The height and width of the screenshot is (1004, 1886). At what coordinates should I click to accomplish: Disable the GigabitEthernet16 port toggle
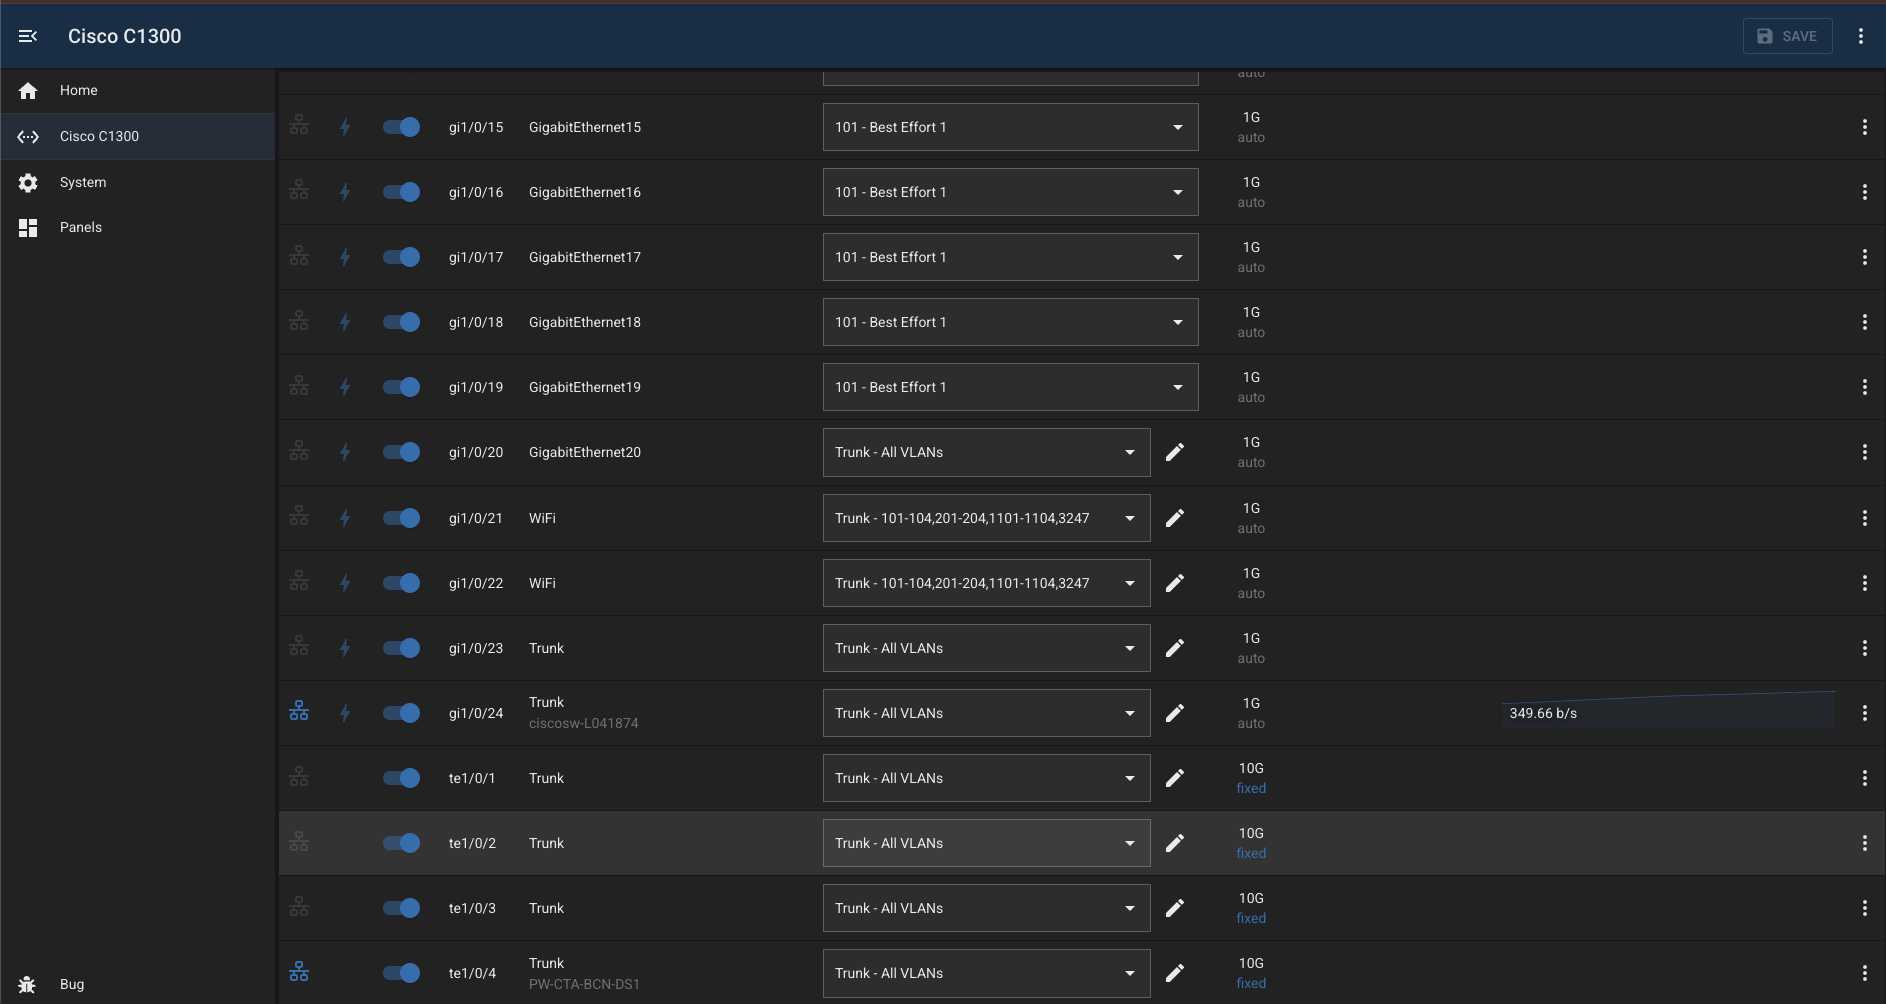[x=400, y=192]
